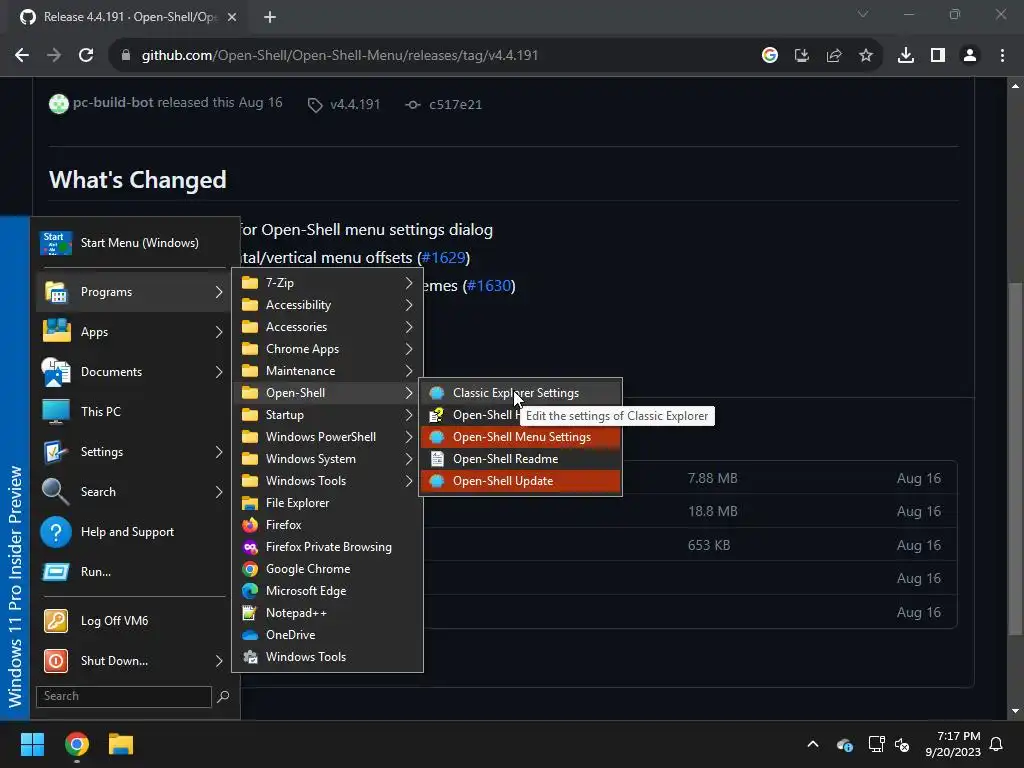Click the Run... icon

[56, 572]
